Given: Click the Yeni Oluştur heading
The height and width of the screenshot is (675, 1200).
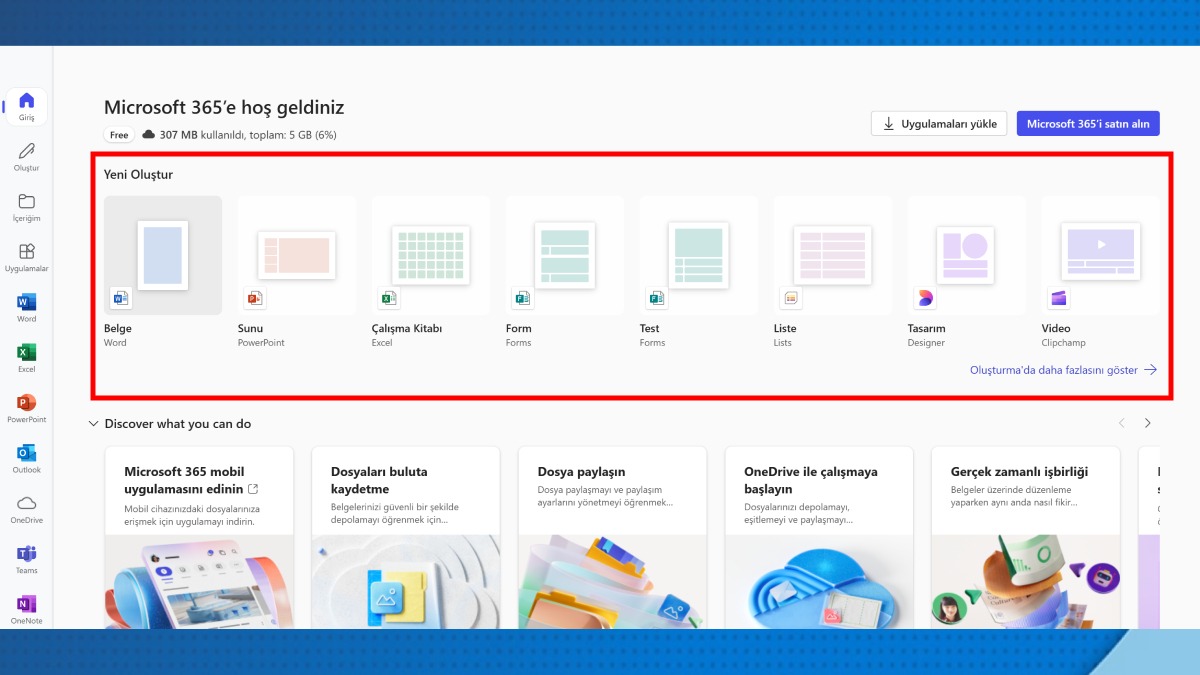Looking at the screenshot, I should point(138,175).
